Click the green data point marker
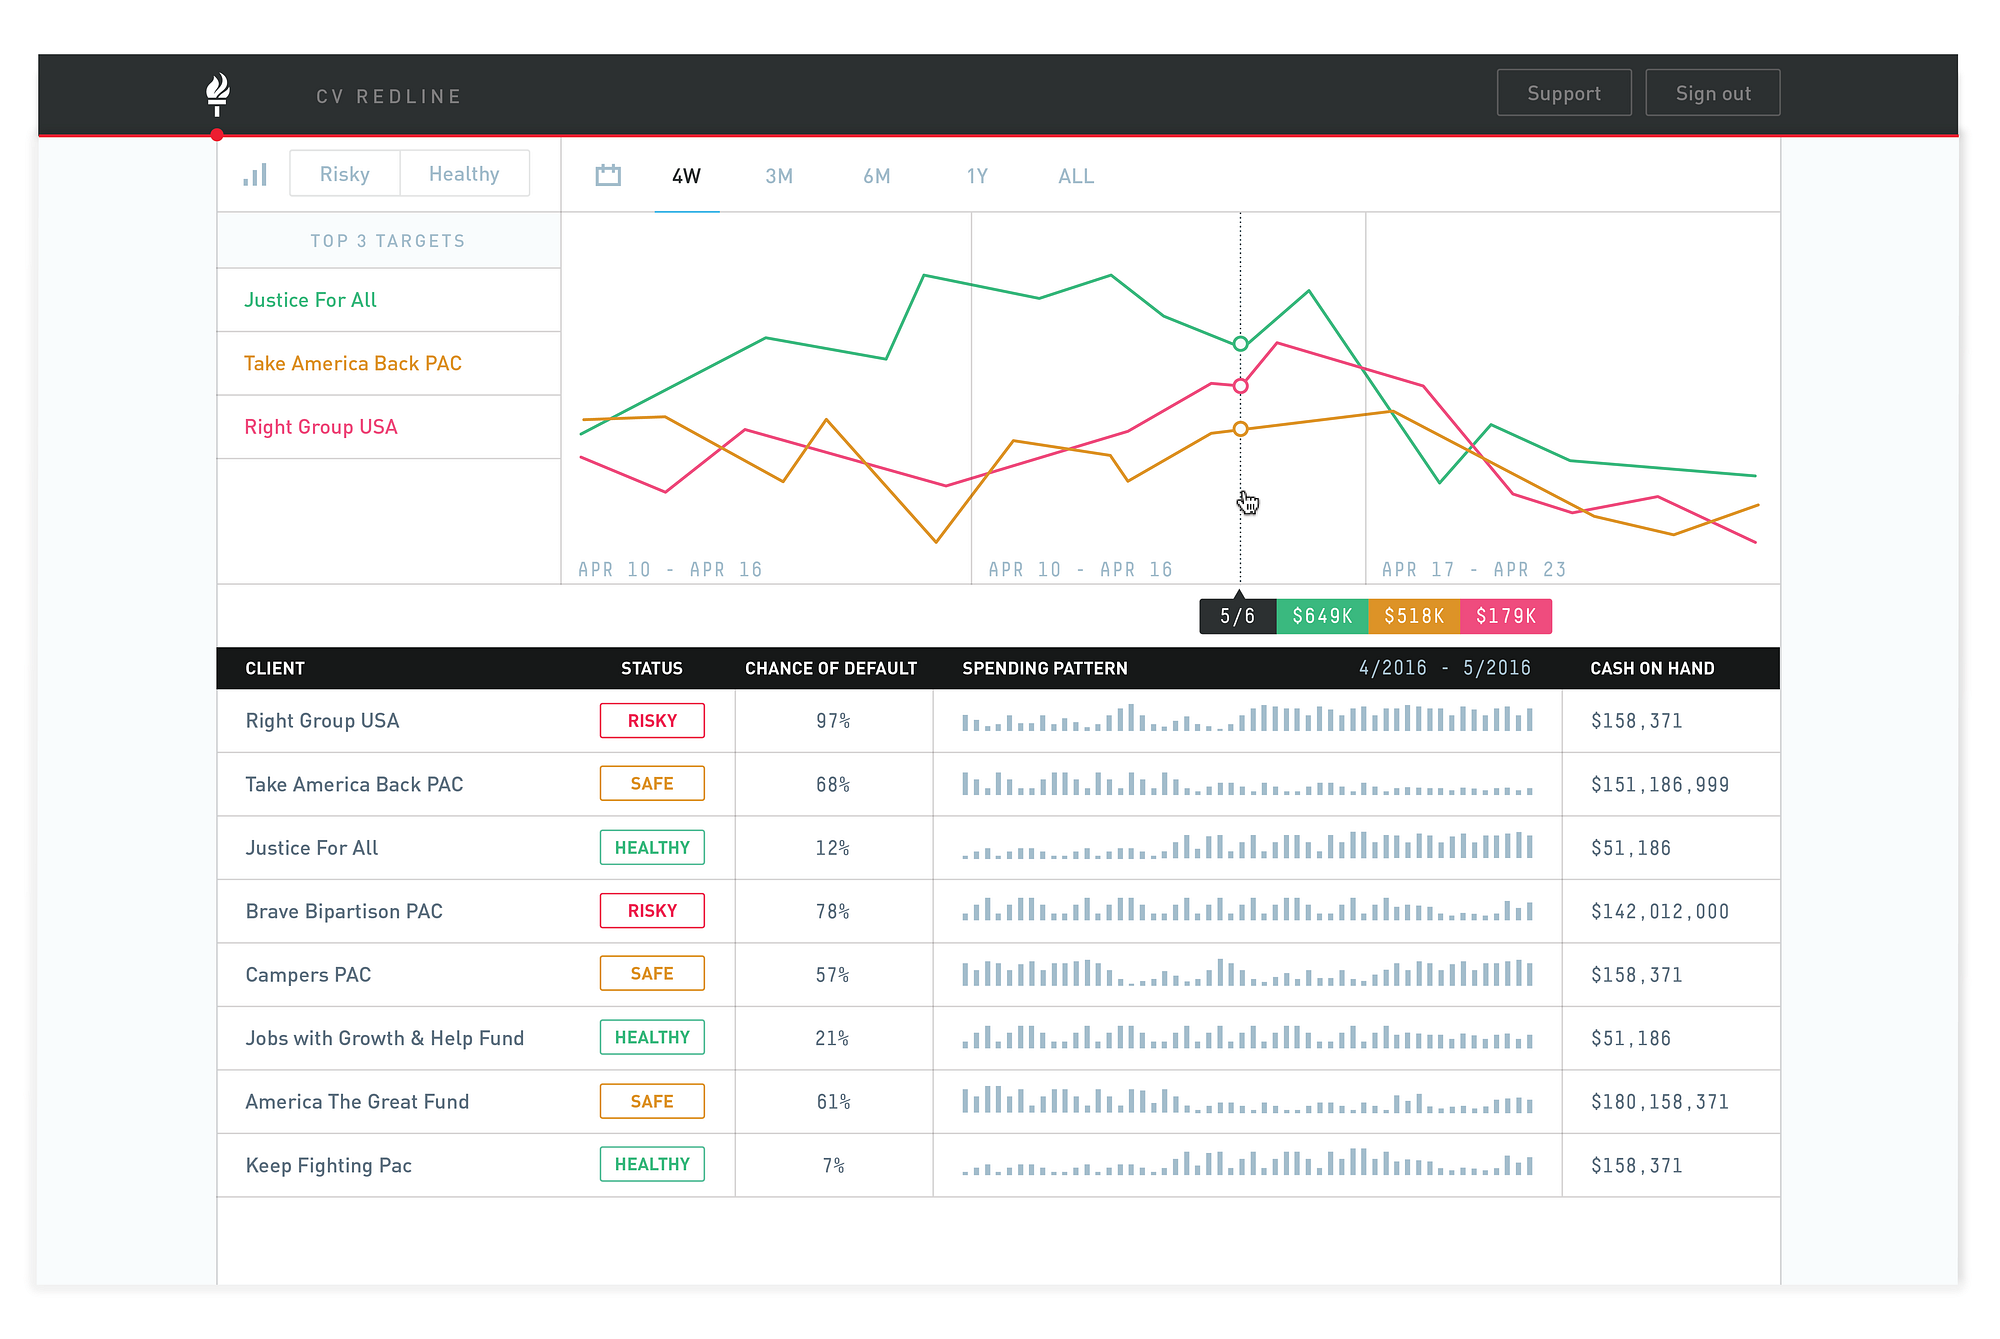Viewport: 2000px width, 1339px height. tap(1240, 344)
